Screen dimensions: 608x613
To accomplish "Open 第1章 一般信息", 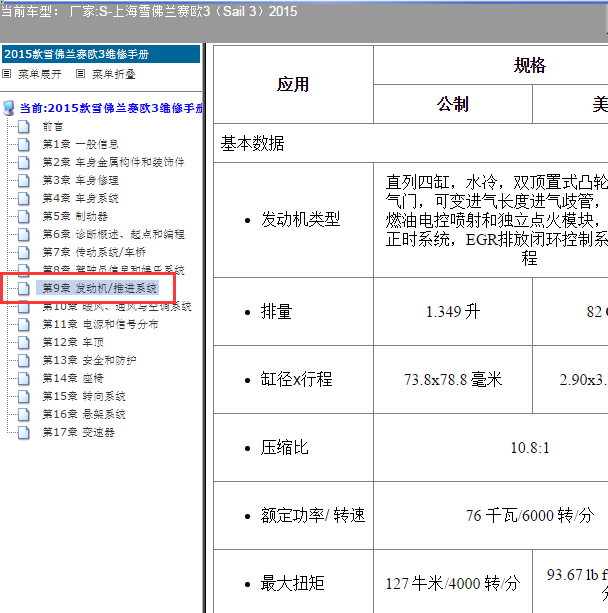I will coord(80,144).
